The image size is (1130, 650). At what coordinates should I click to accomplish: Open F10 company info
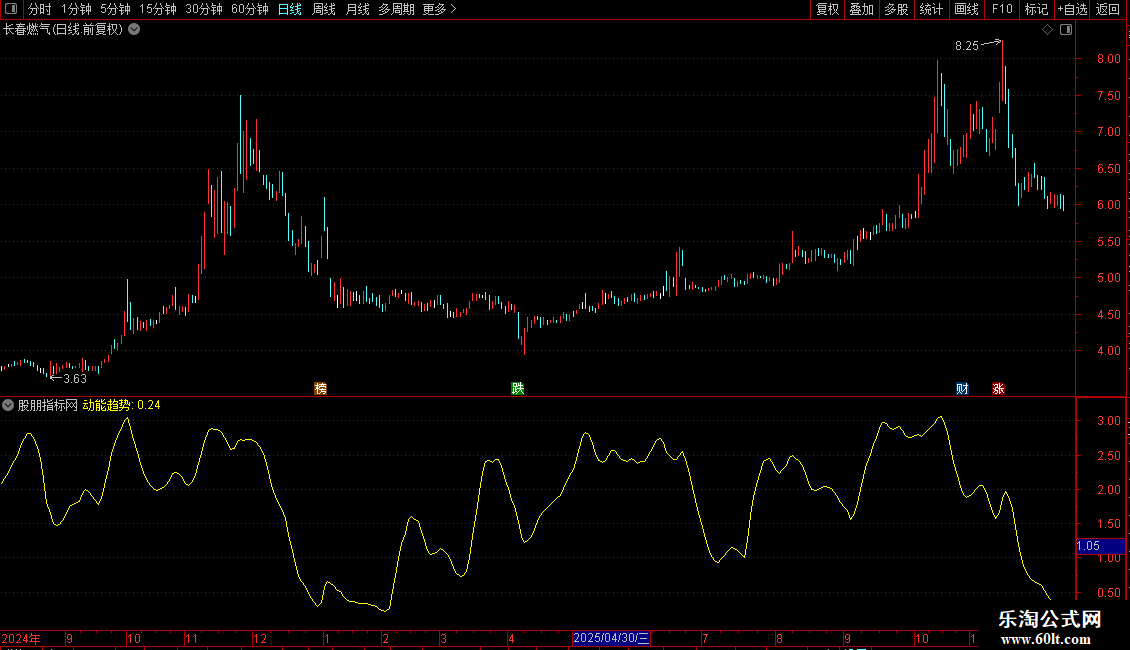click(1002, 9)
